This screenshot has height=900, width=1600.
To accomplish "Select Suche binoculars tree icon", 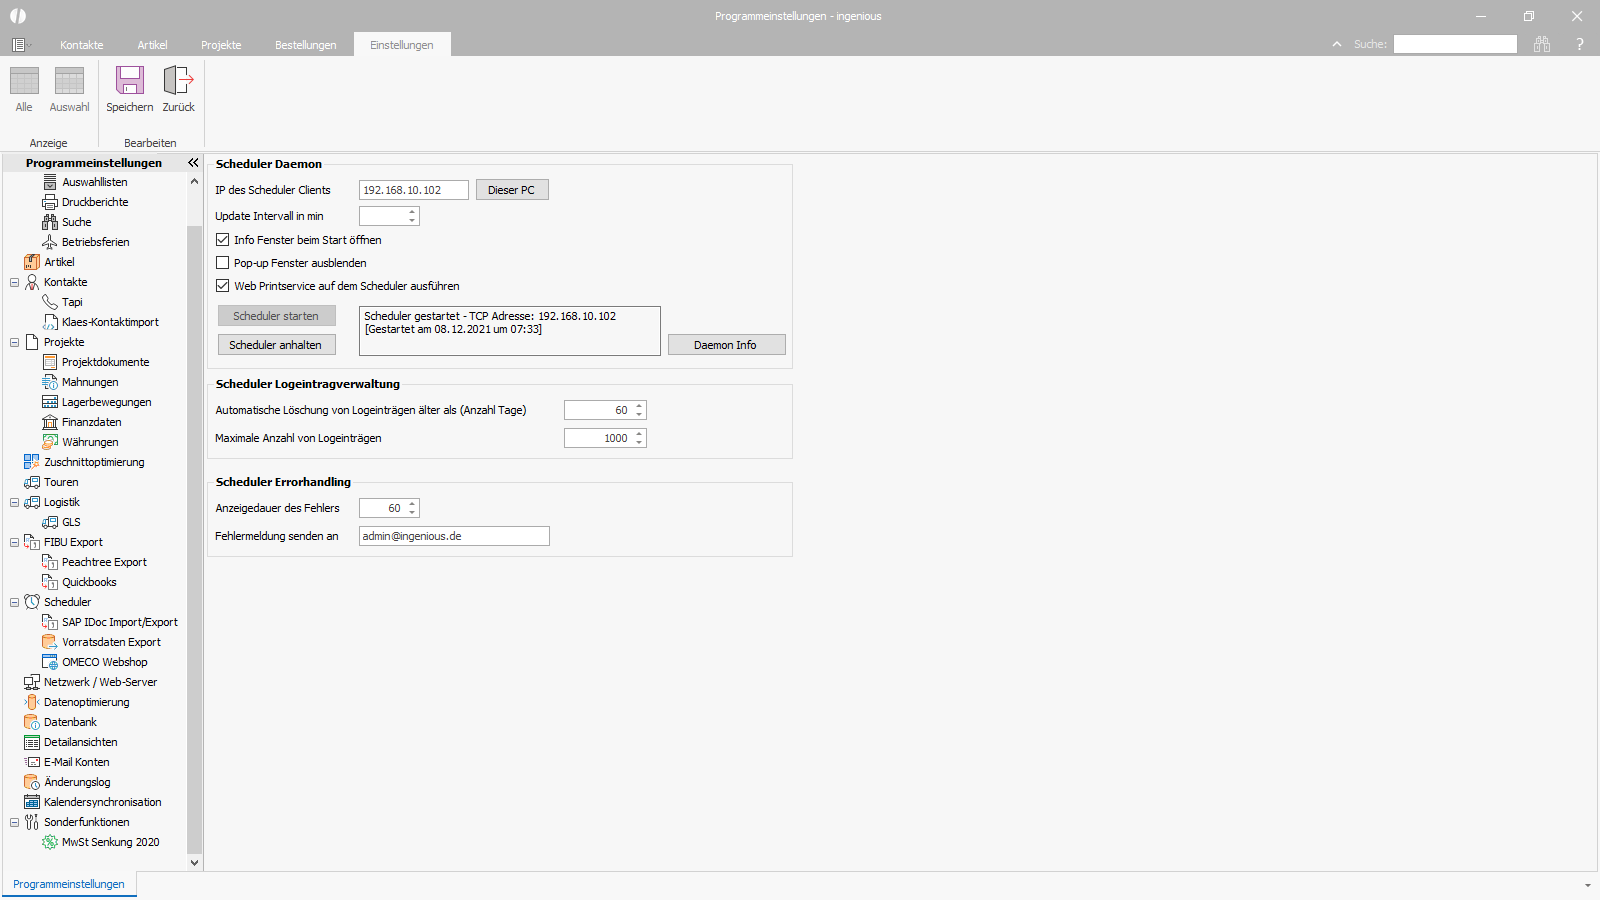I will tap(50, 222).
